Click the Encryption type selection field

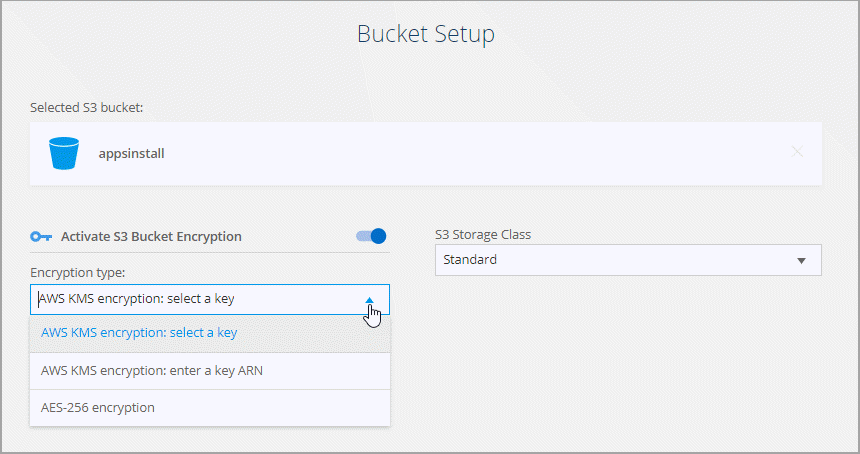[190, 299]
